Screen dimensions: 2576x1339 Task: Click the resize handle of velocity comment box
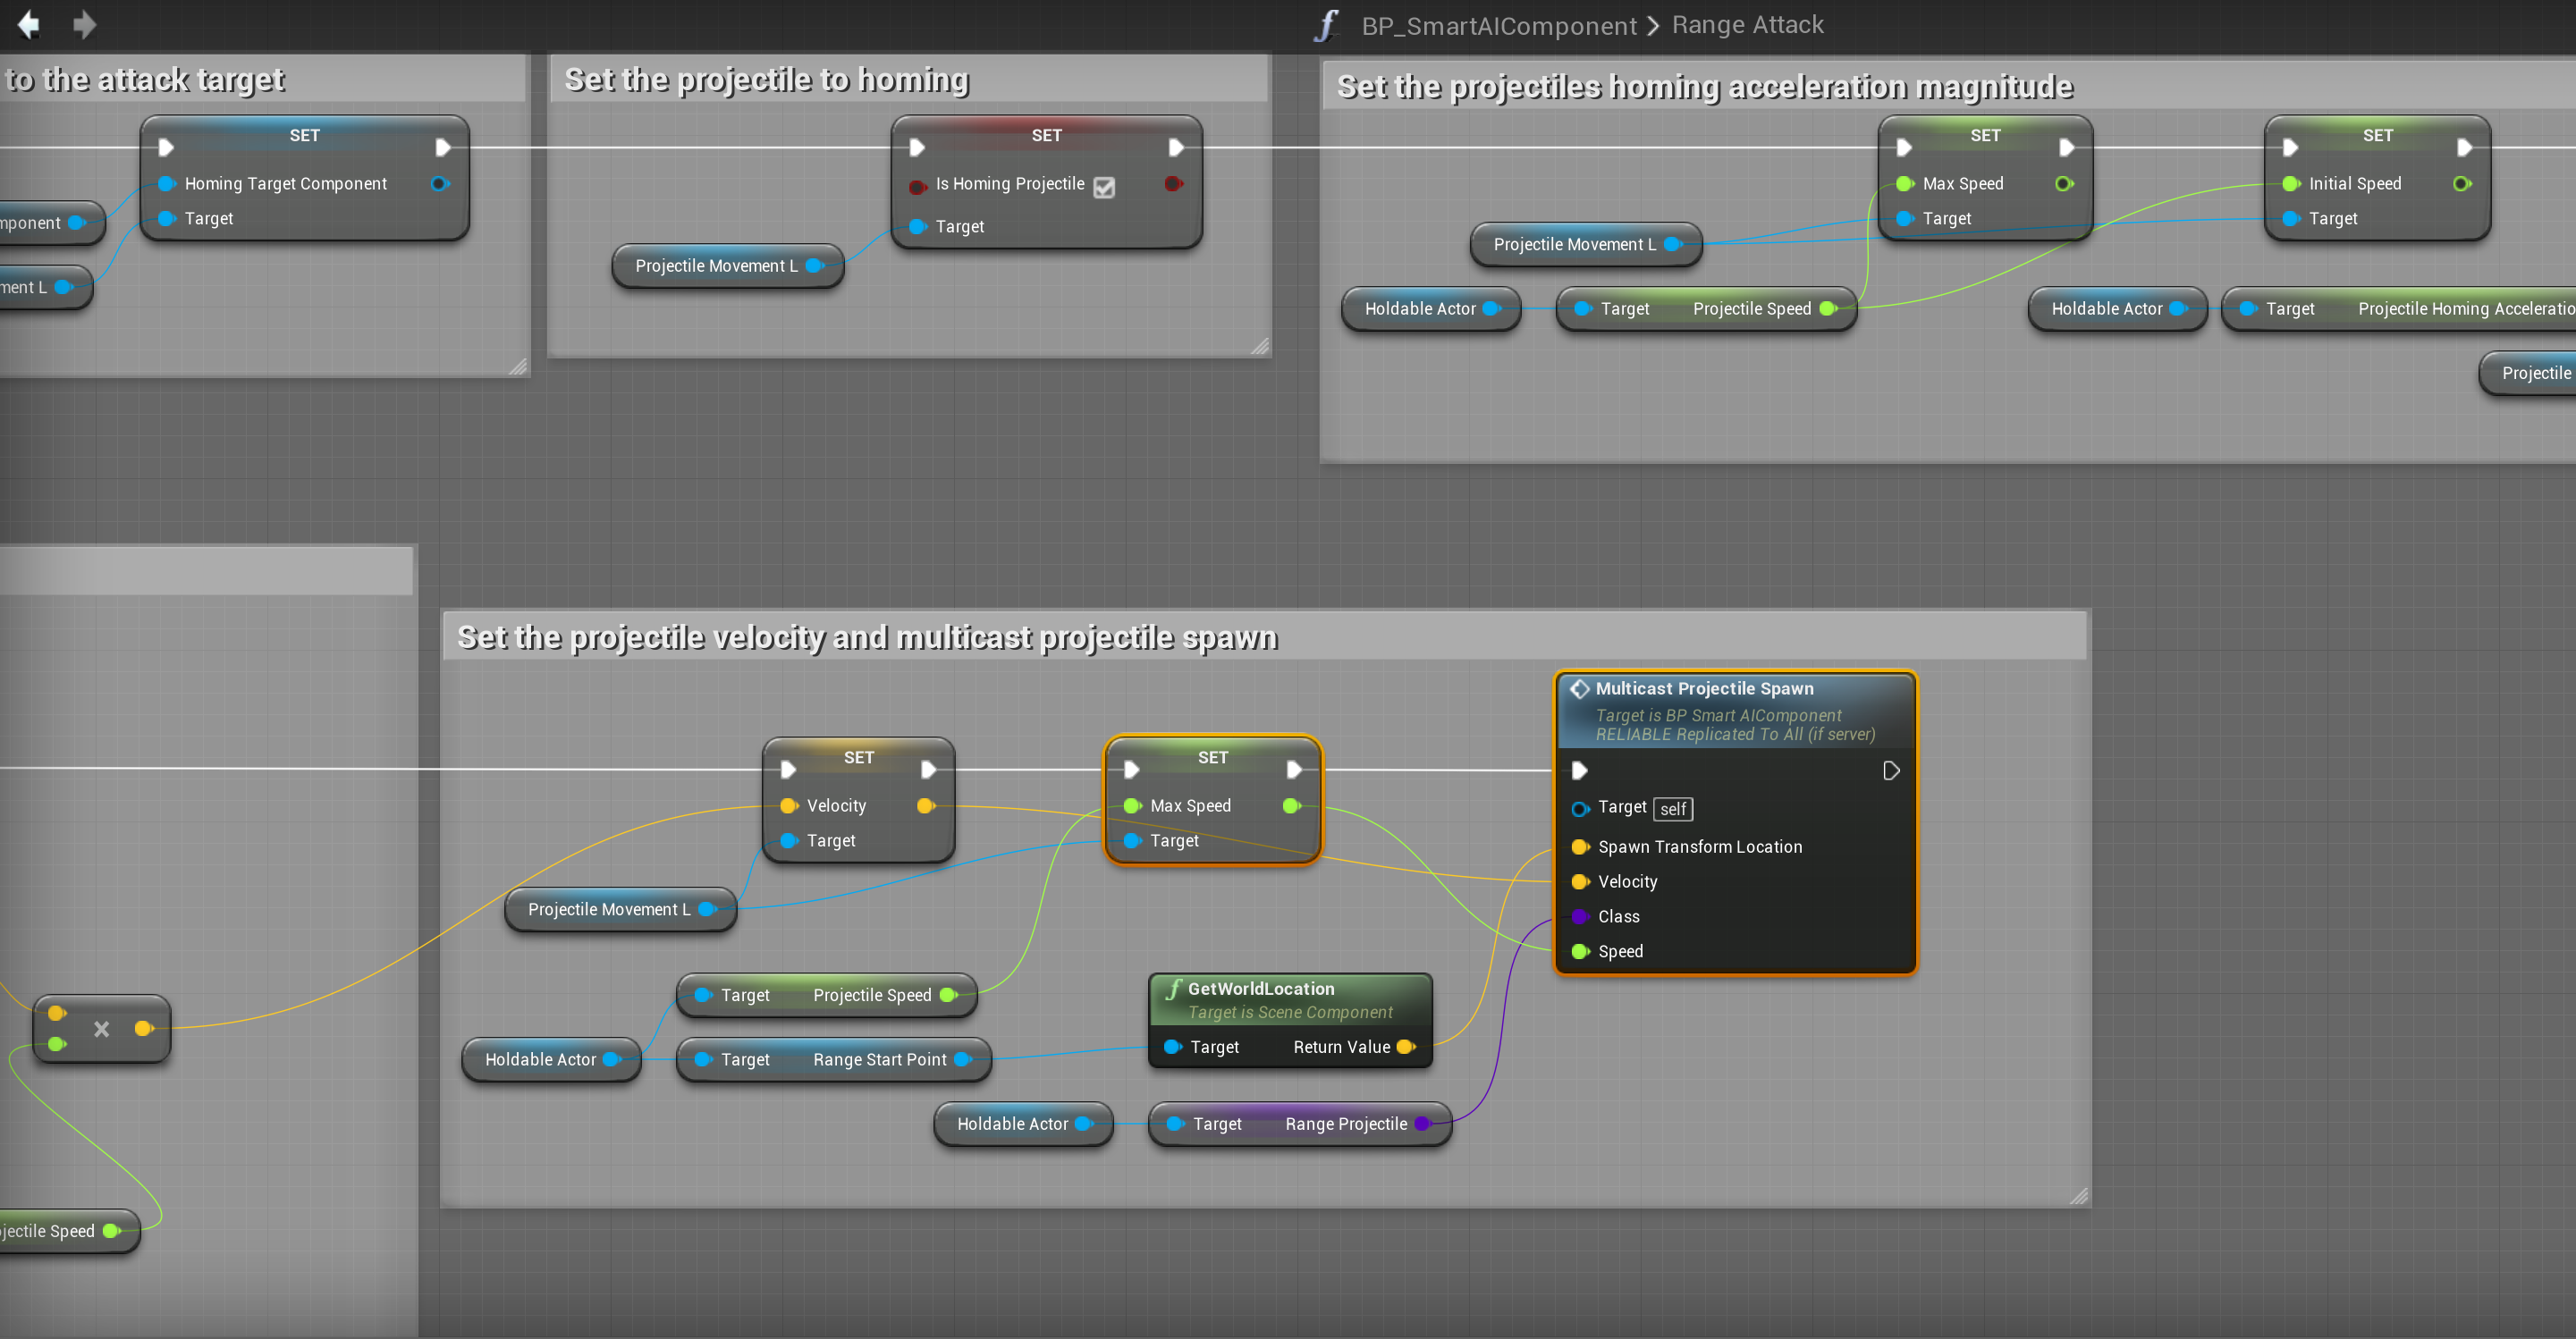2078,1195
